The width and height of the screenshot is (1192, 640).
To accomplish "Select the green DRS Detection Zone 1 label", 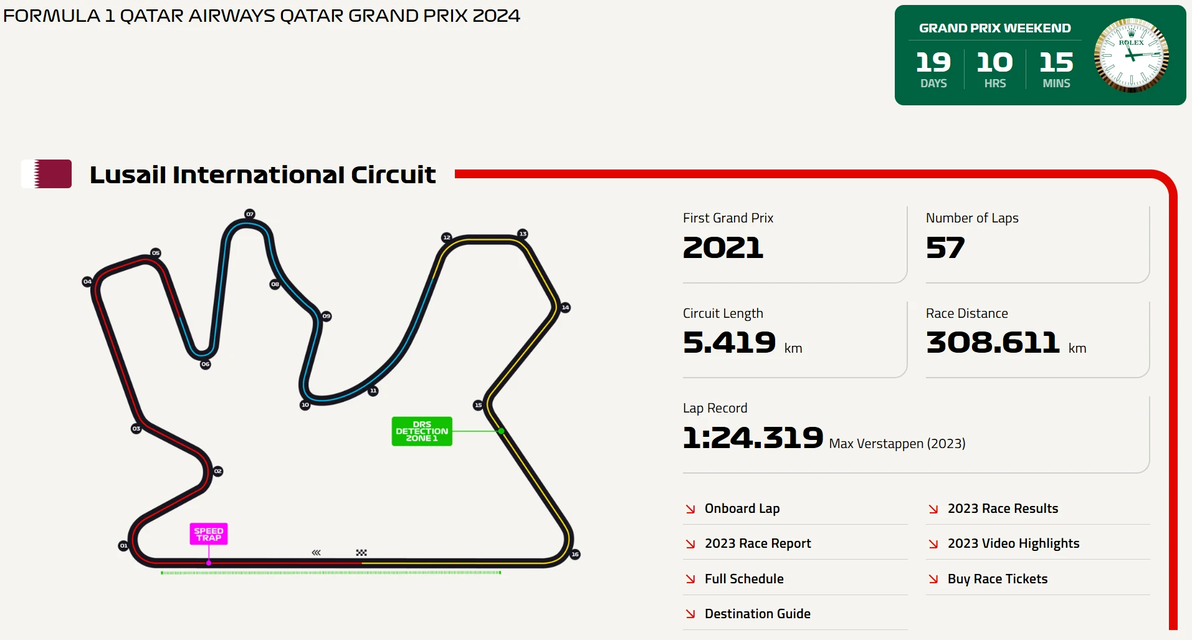I will [x=422, y=431].
